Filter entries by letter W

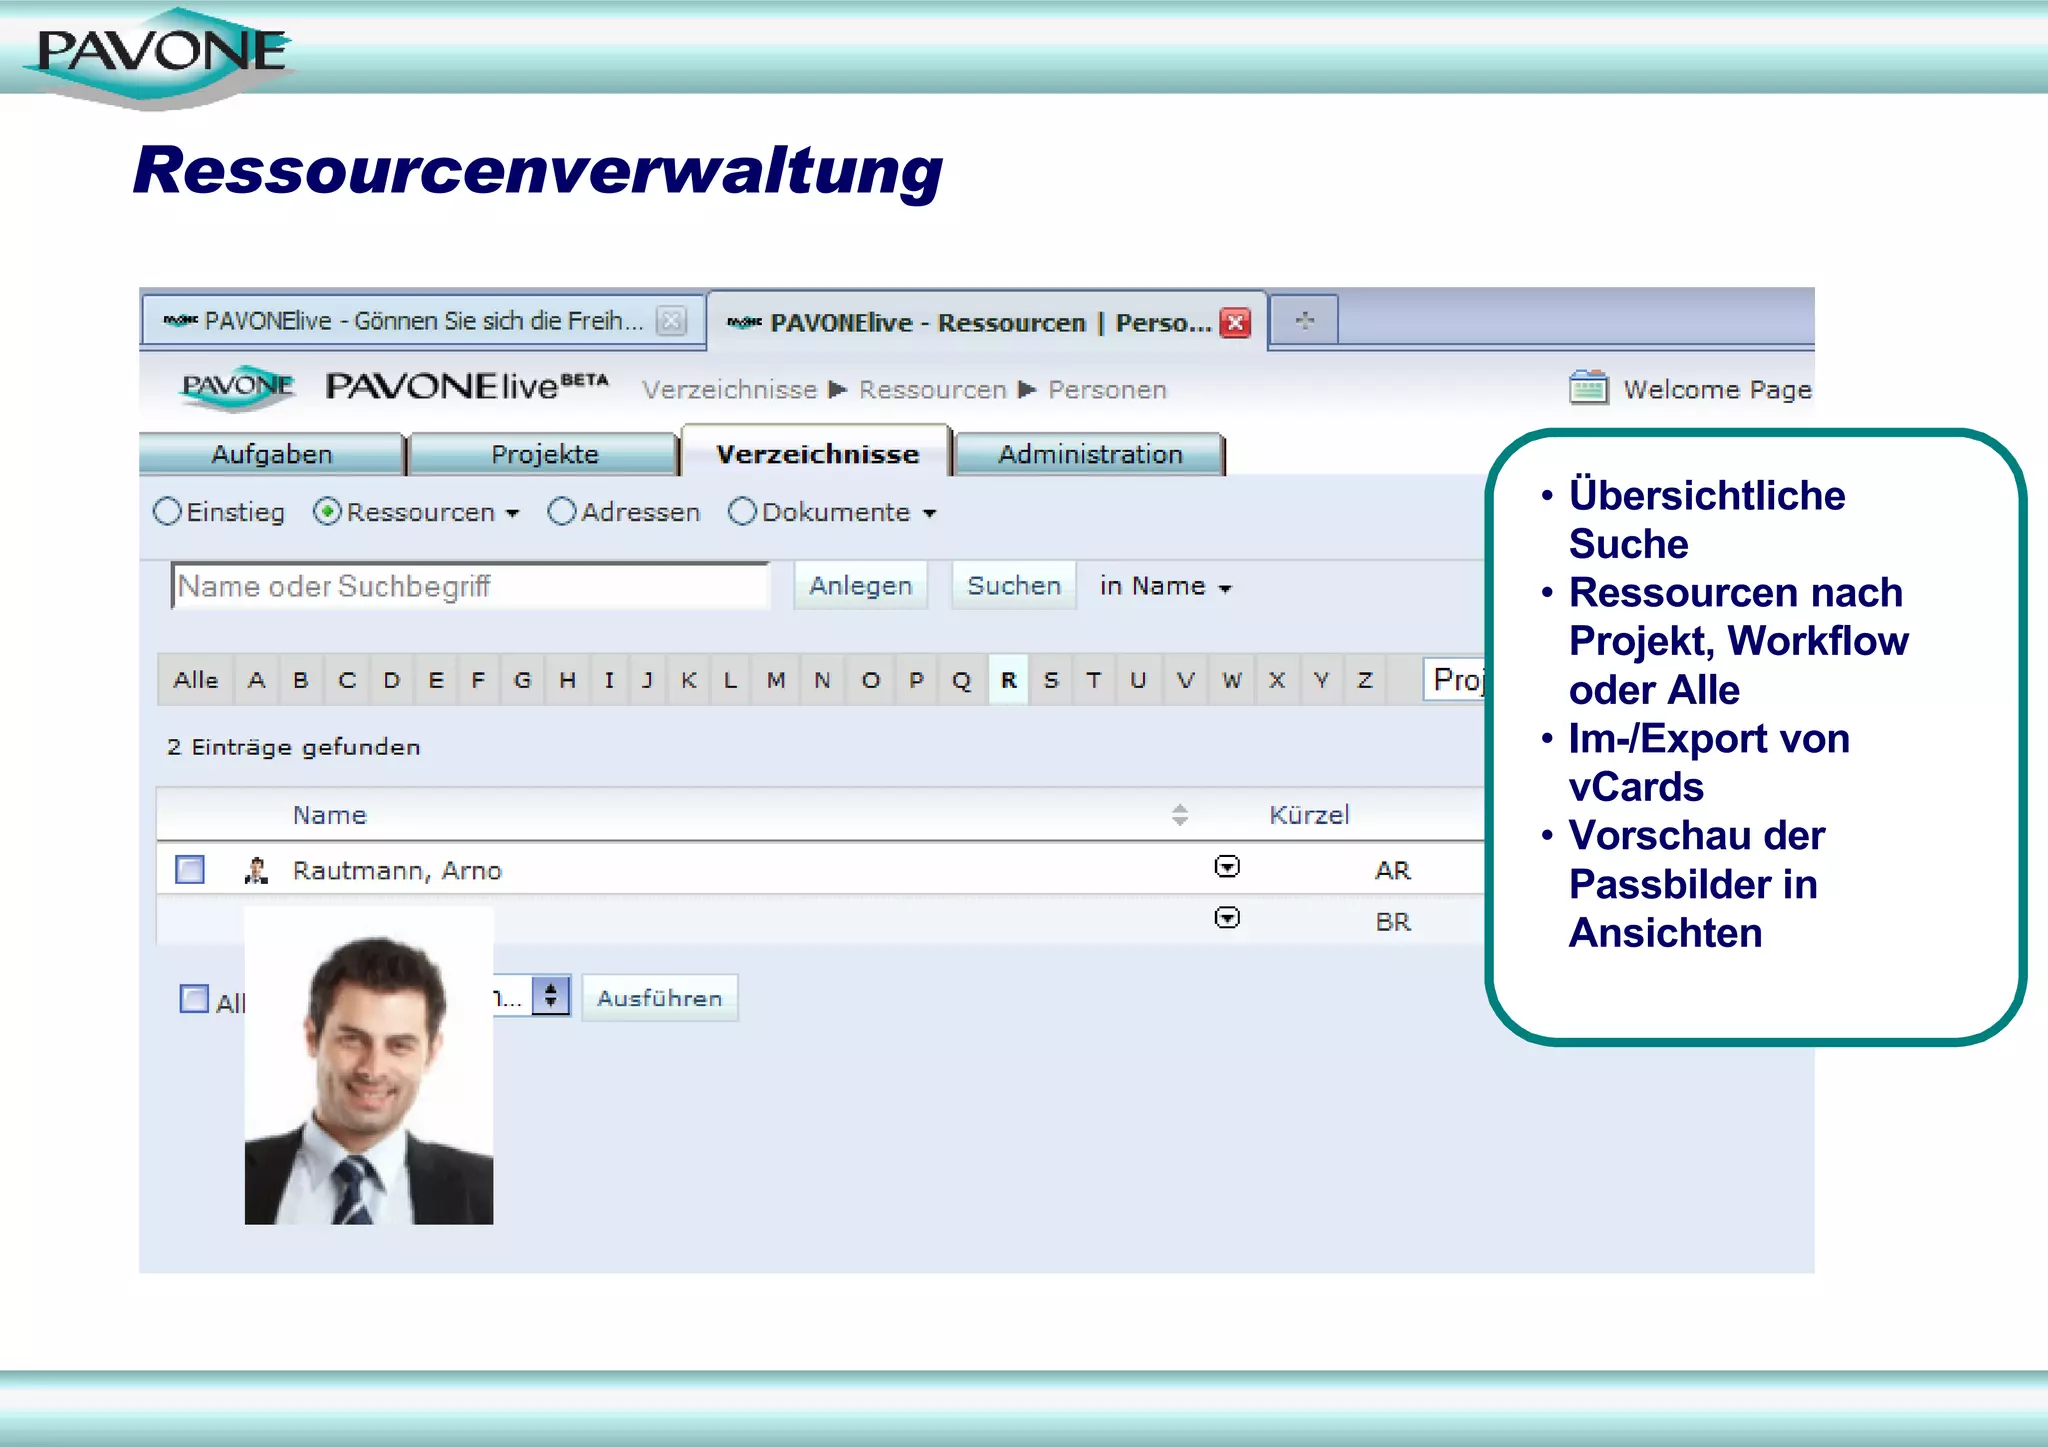[x=1232, y=680]
